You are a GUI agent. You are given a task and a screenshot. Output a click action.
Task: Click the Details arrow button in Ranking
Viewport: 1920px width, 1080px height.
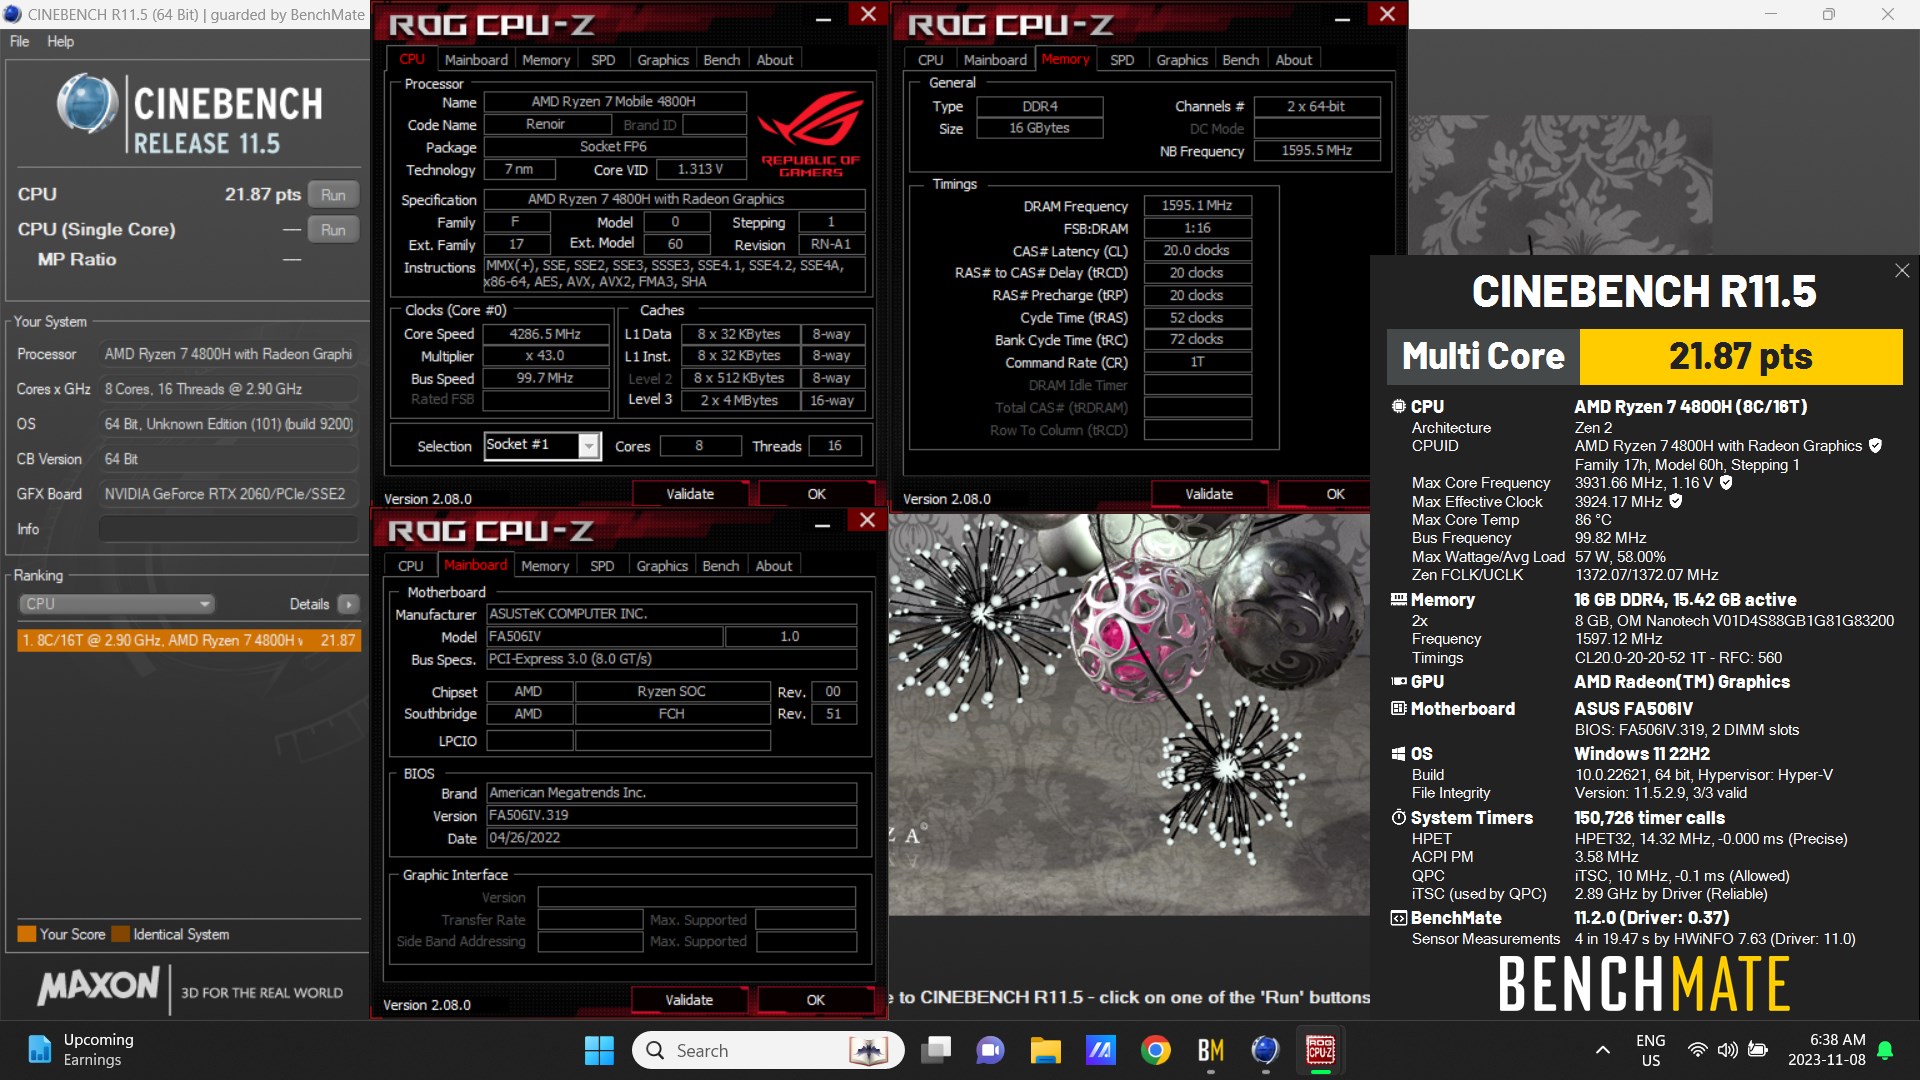point(348,604)
